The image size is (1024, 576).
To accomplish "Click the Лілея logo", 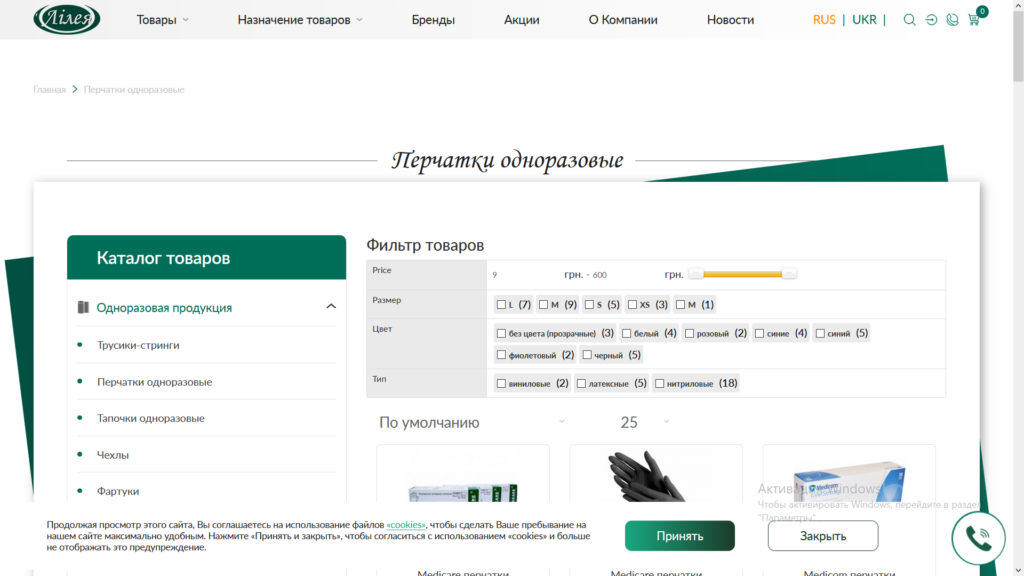I will click(x=67, y=18).
